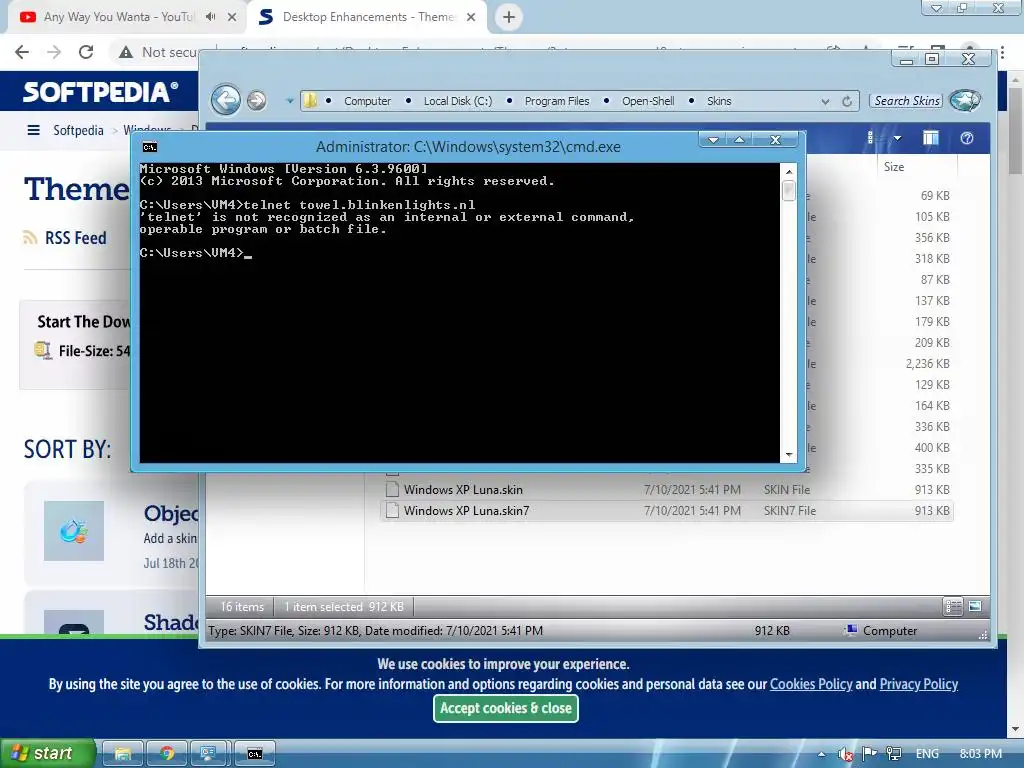Screen dimensions: 1024x768
Task: Click the Explorer change view icon
Action: (x=870, y=138)
